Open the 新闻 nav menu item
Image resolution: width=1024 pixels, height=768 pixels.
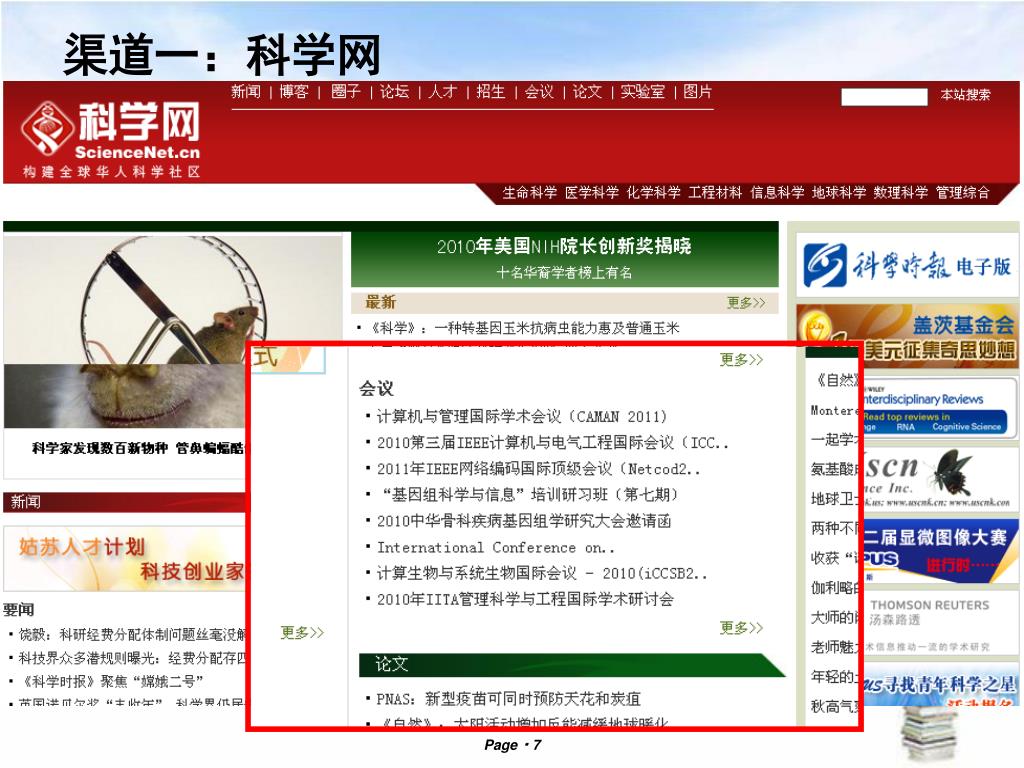tap(246, 91)
